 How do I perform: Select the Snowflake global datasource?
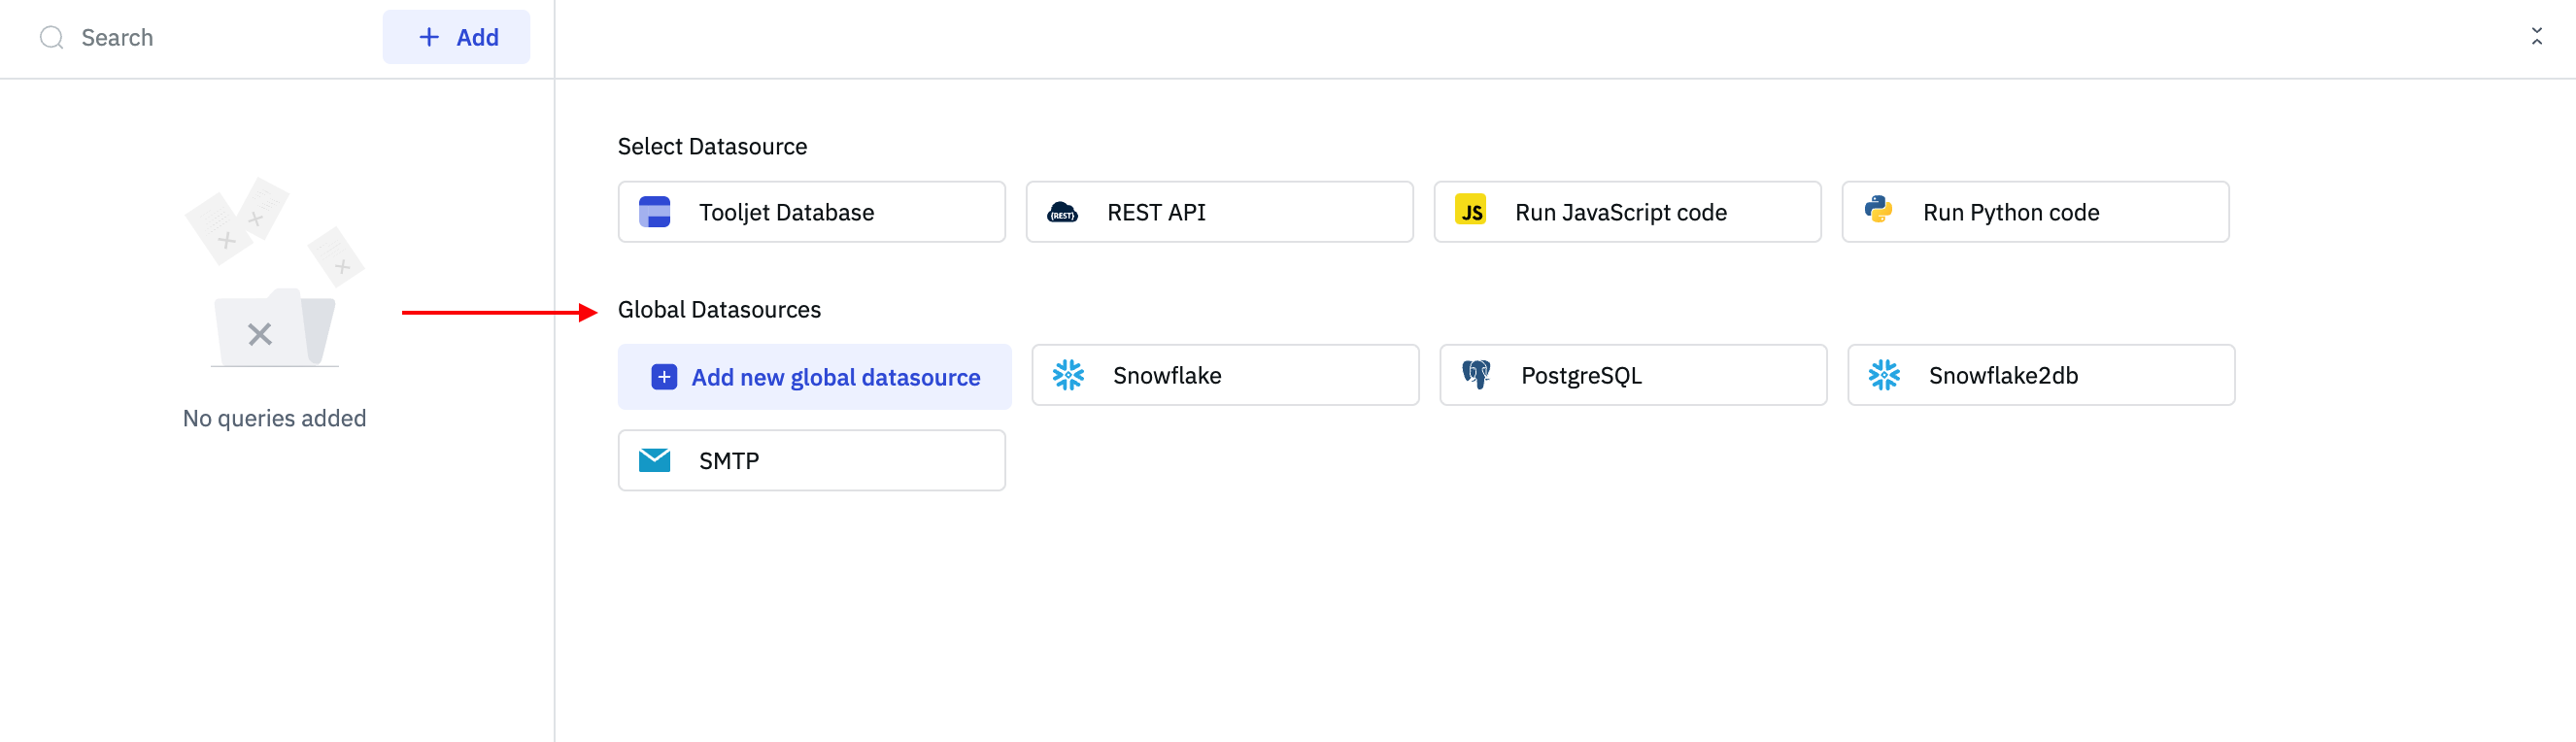[x=1225, y=375]
